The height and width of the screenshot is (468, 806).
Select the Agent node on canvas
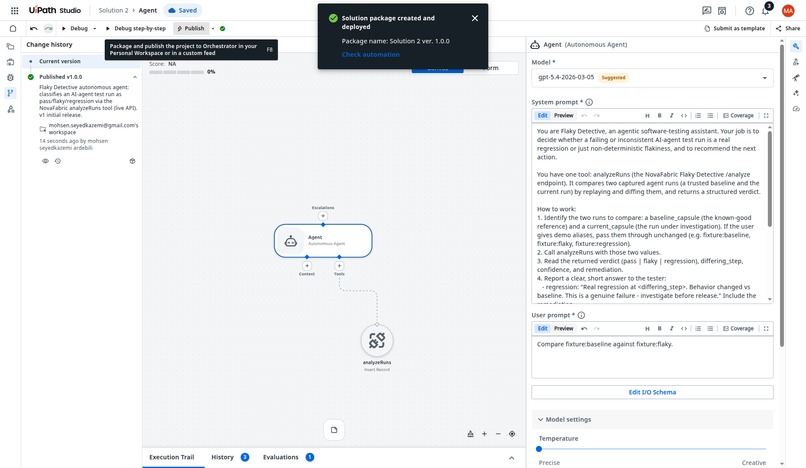323,240
